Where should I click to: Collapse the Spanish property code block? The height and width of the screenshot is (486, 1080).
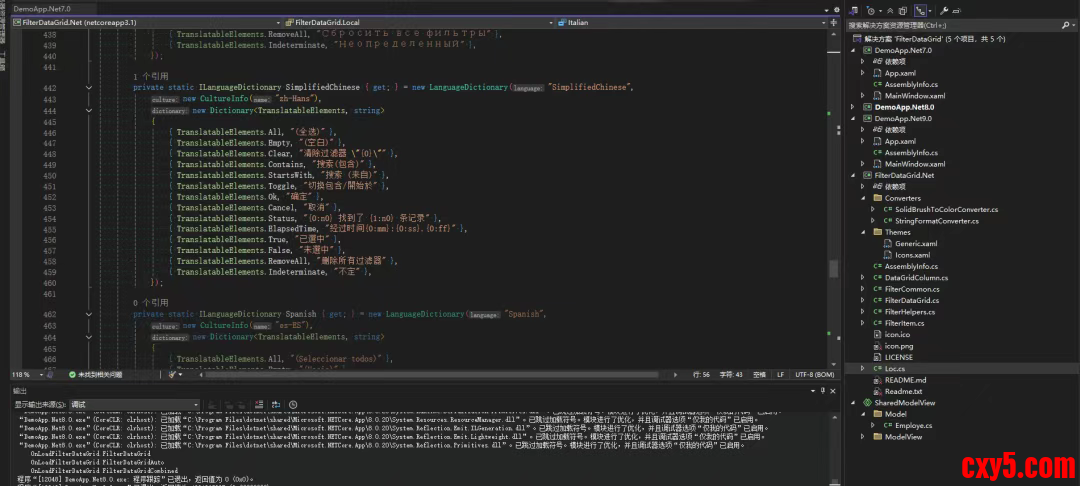point(88,314)
